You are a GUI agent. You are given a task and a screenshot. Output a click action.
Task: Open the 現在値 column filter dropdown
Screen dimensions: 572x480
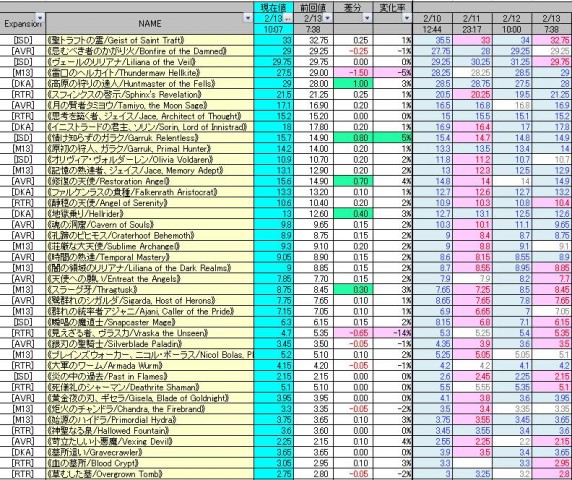pos(288,18)
